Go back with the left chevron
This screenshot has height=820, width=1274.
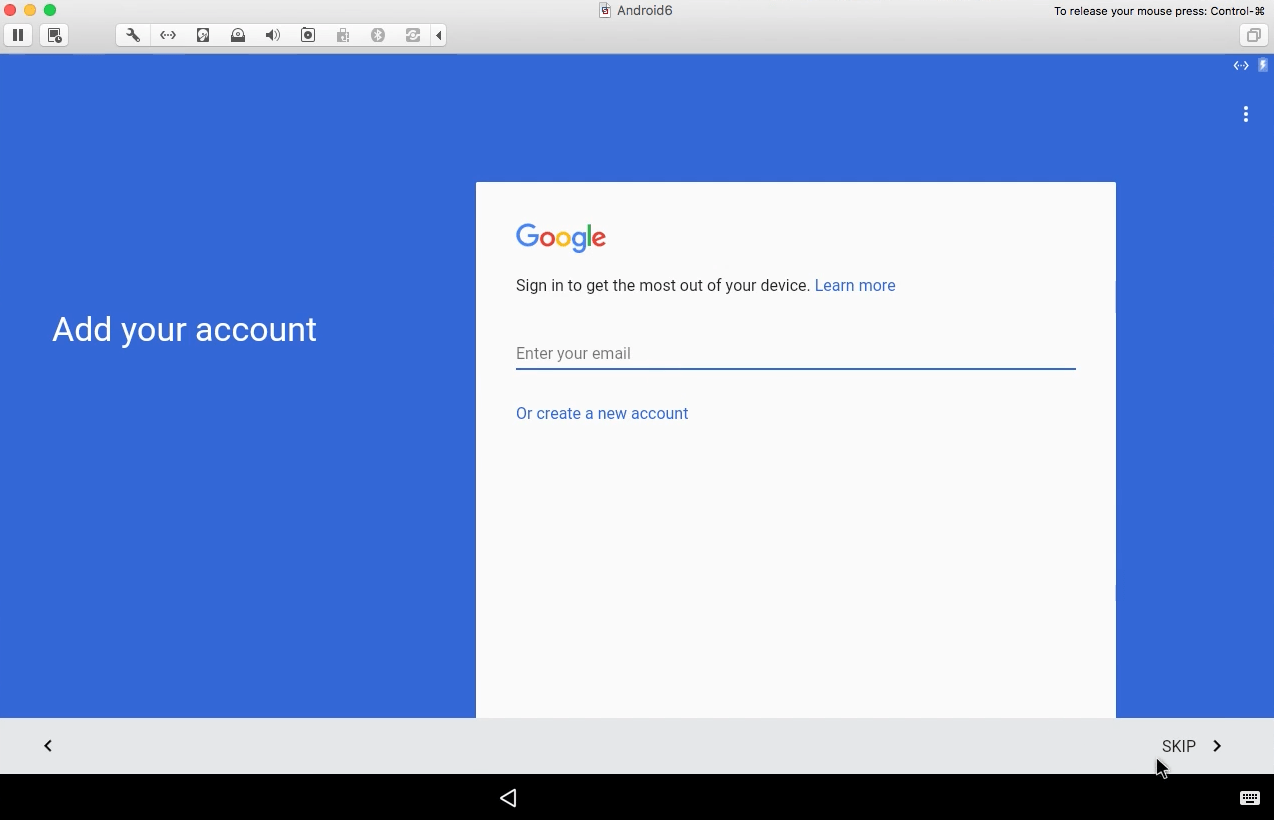pyautogui.click(x=48, y=746)
